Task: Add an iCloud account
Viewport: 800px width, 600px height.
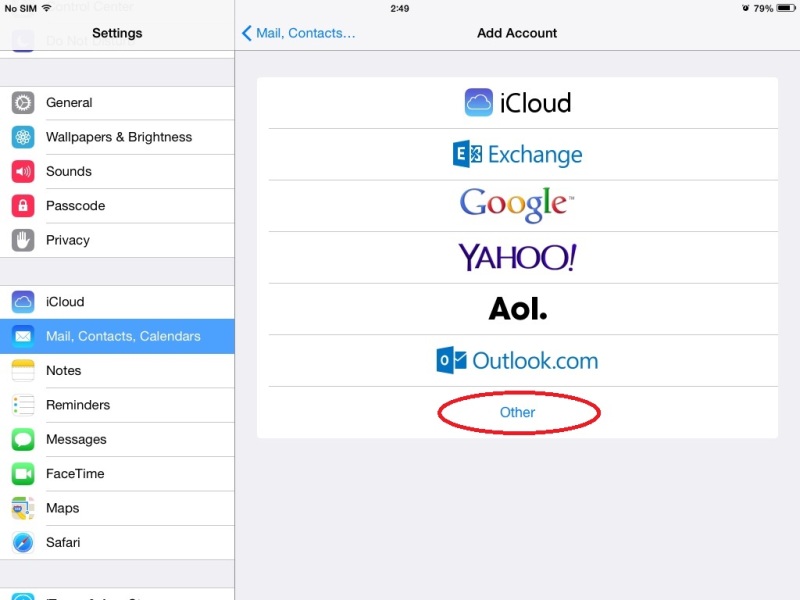Action: (517, 103)
